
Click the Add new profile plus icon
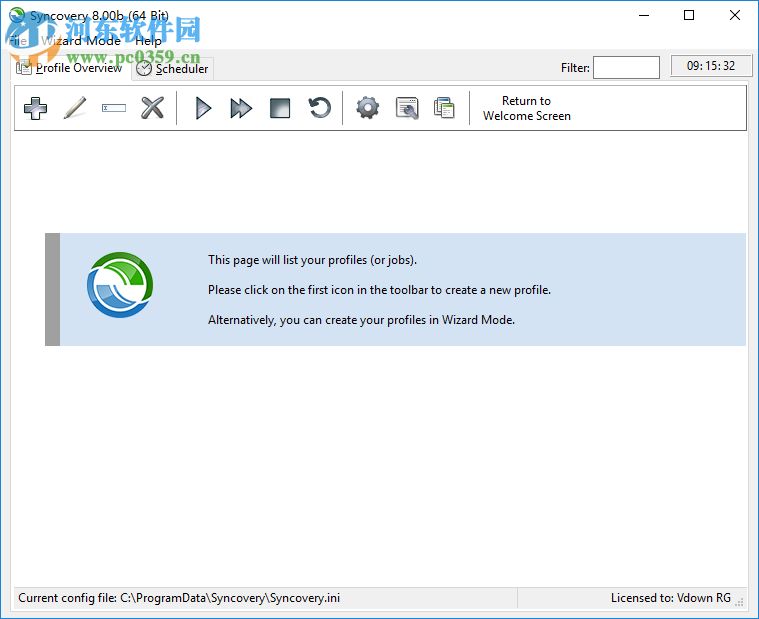[35, 108]
